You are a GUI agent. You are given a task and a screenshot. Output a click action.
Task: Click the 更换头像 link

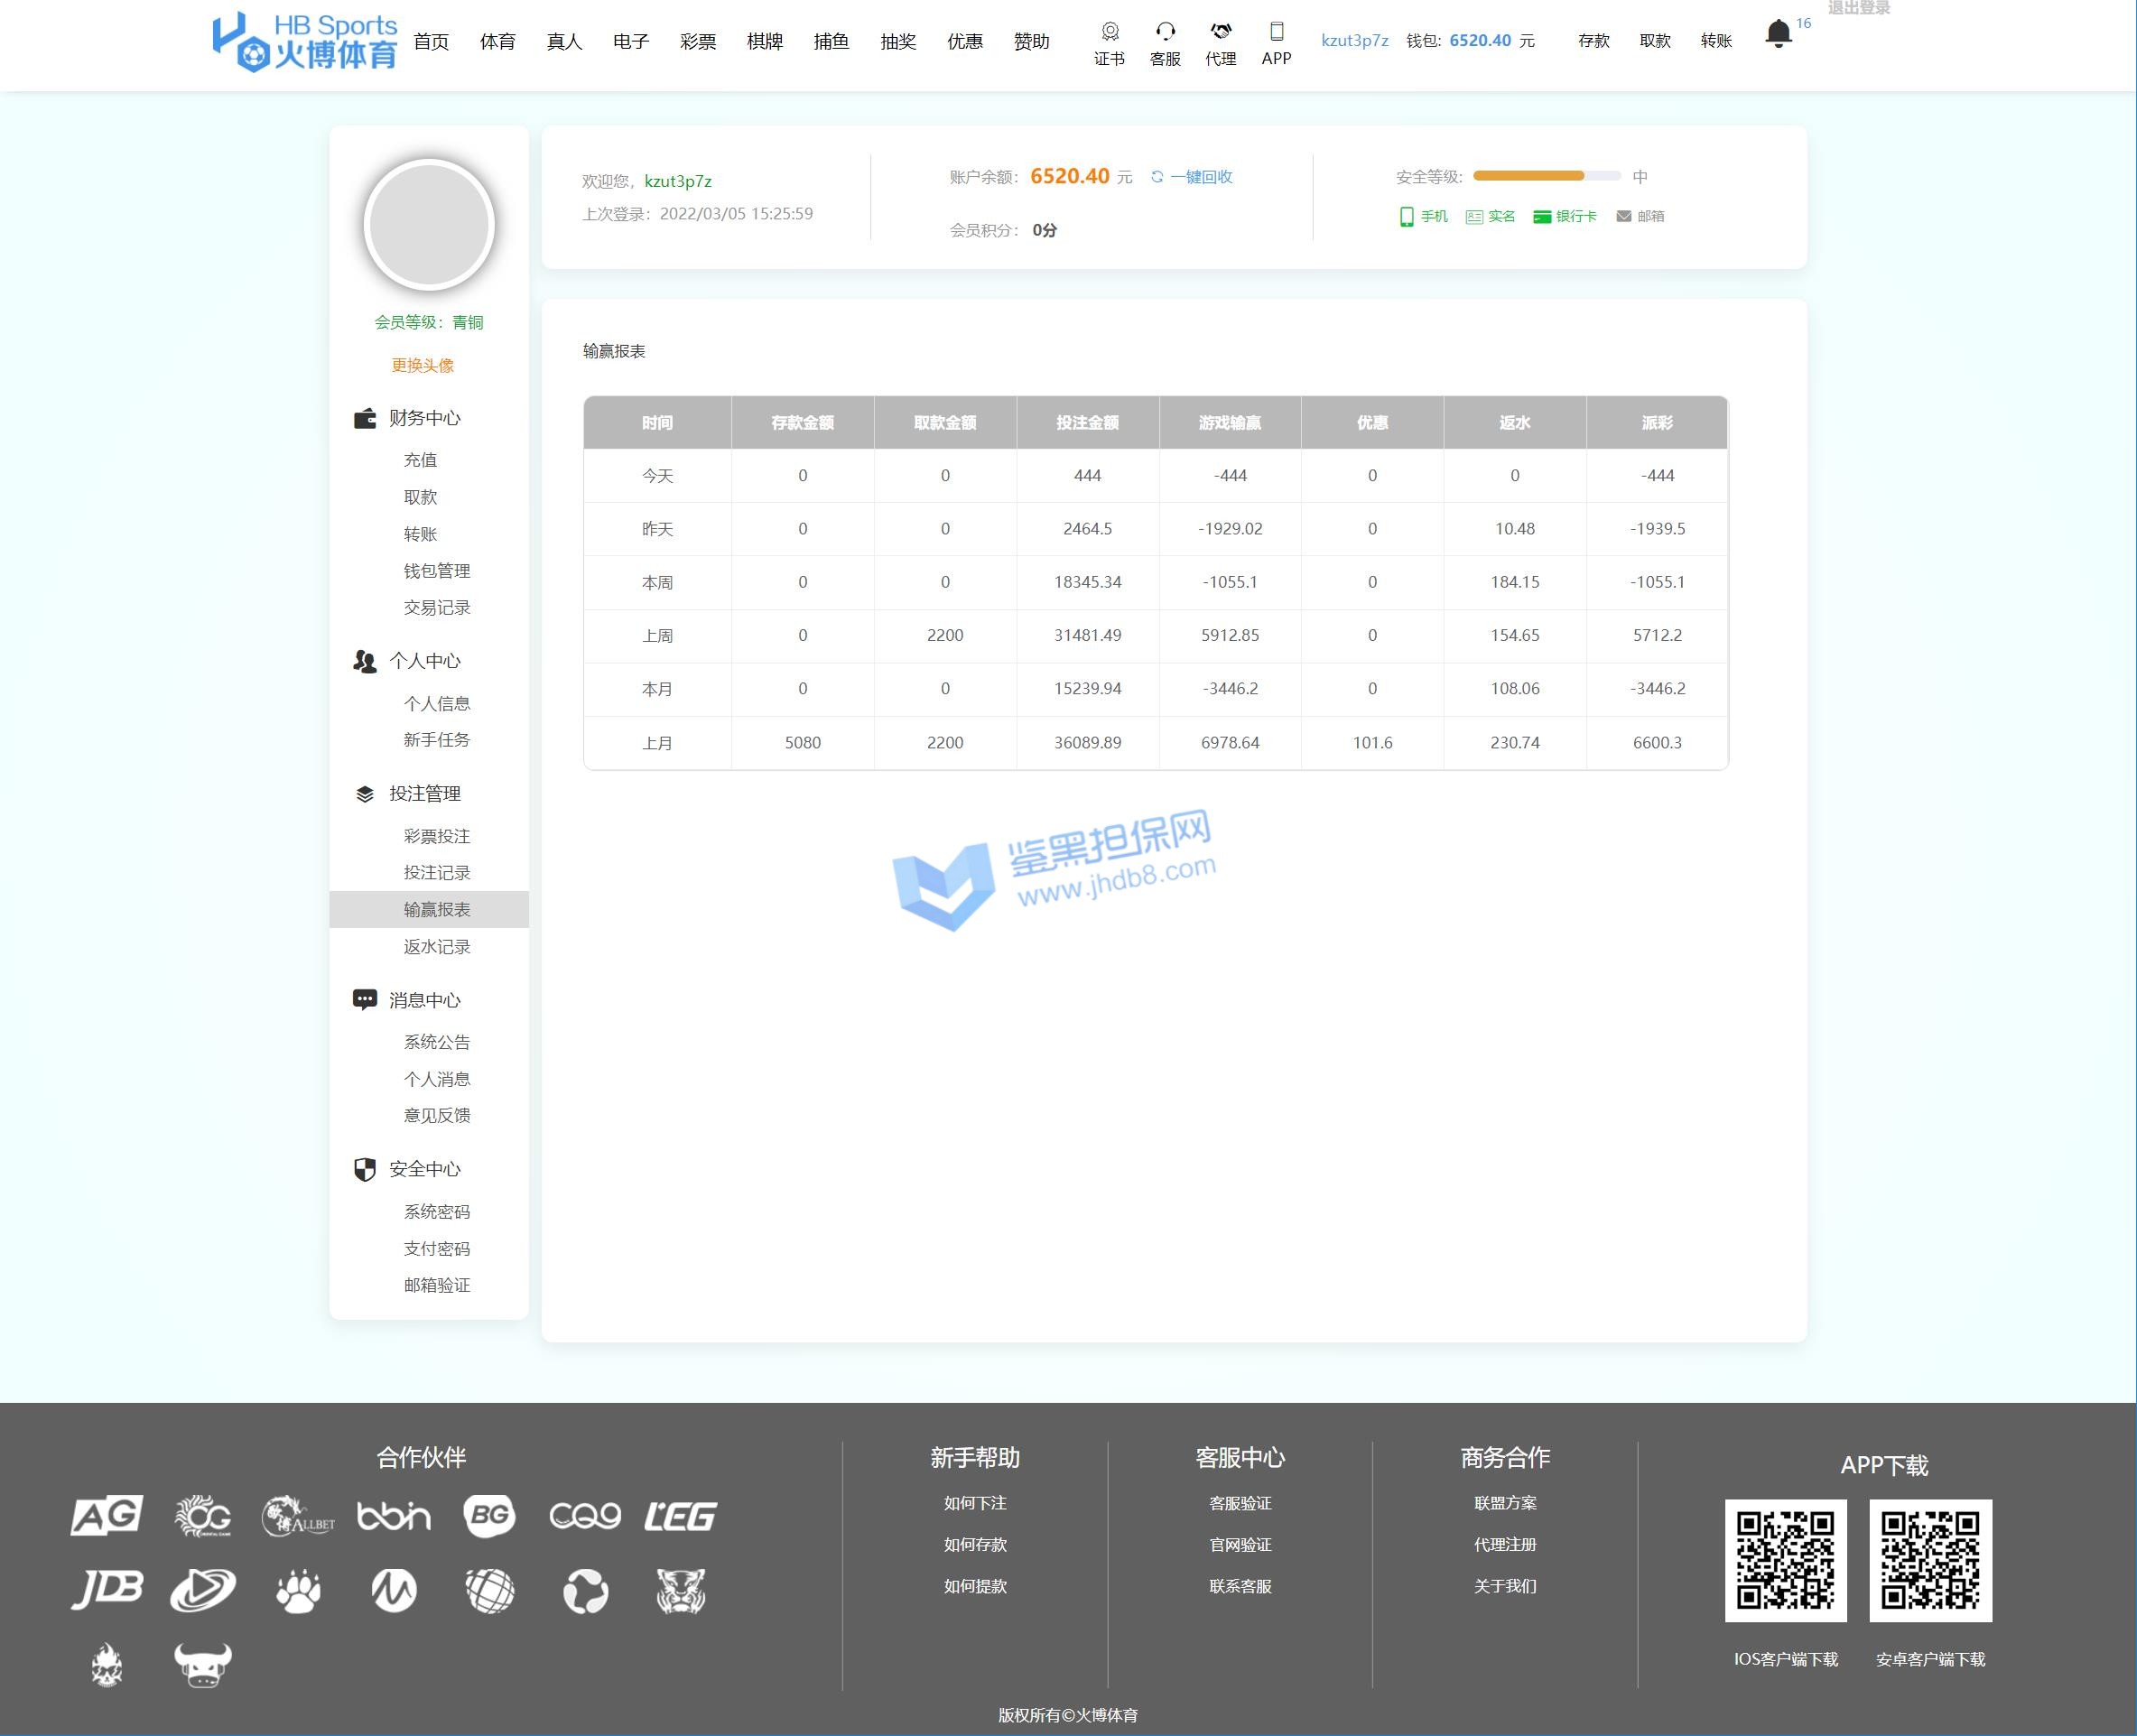point(422,365)
